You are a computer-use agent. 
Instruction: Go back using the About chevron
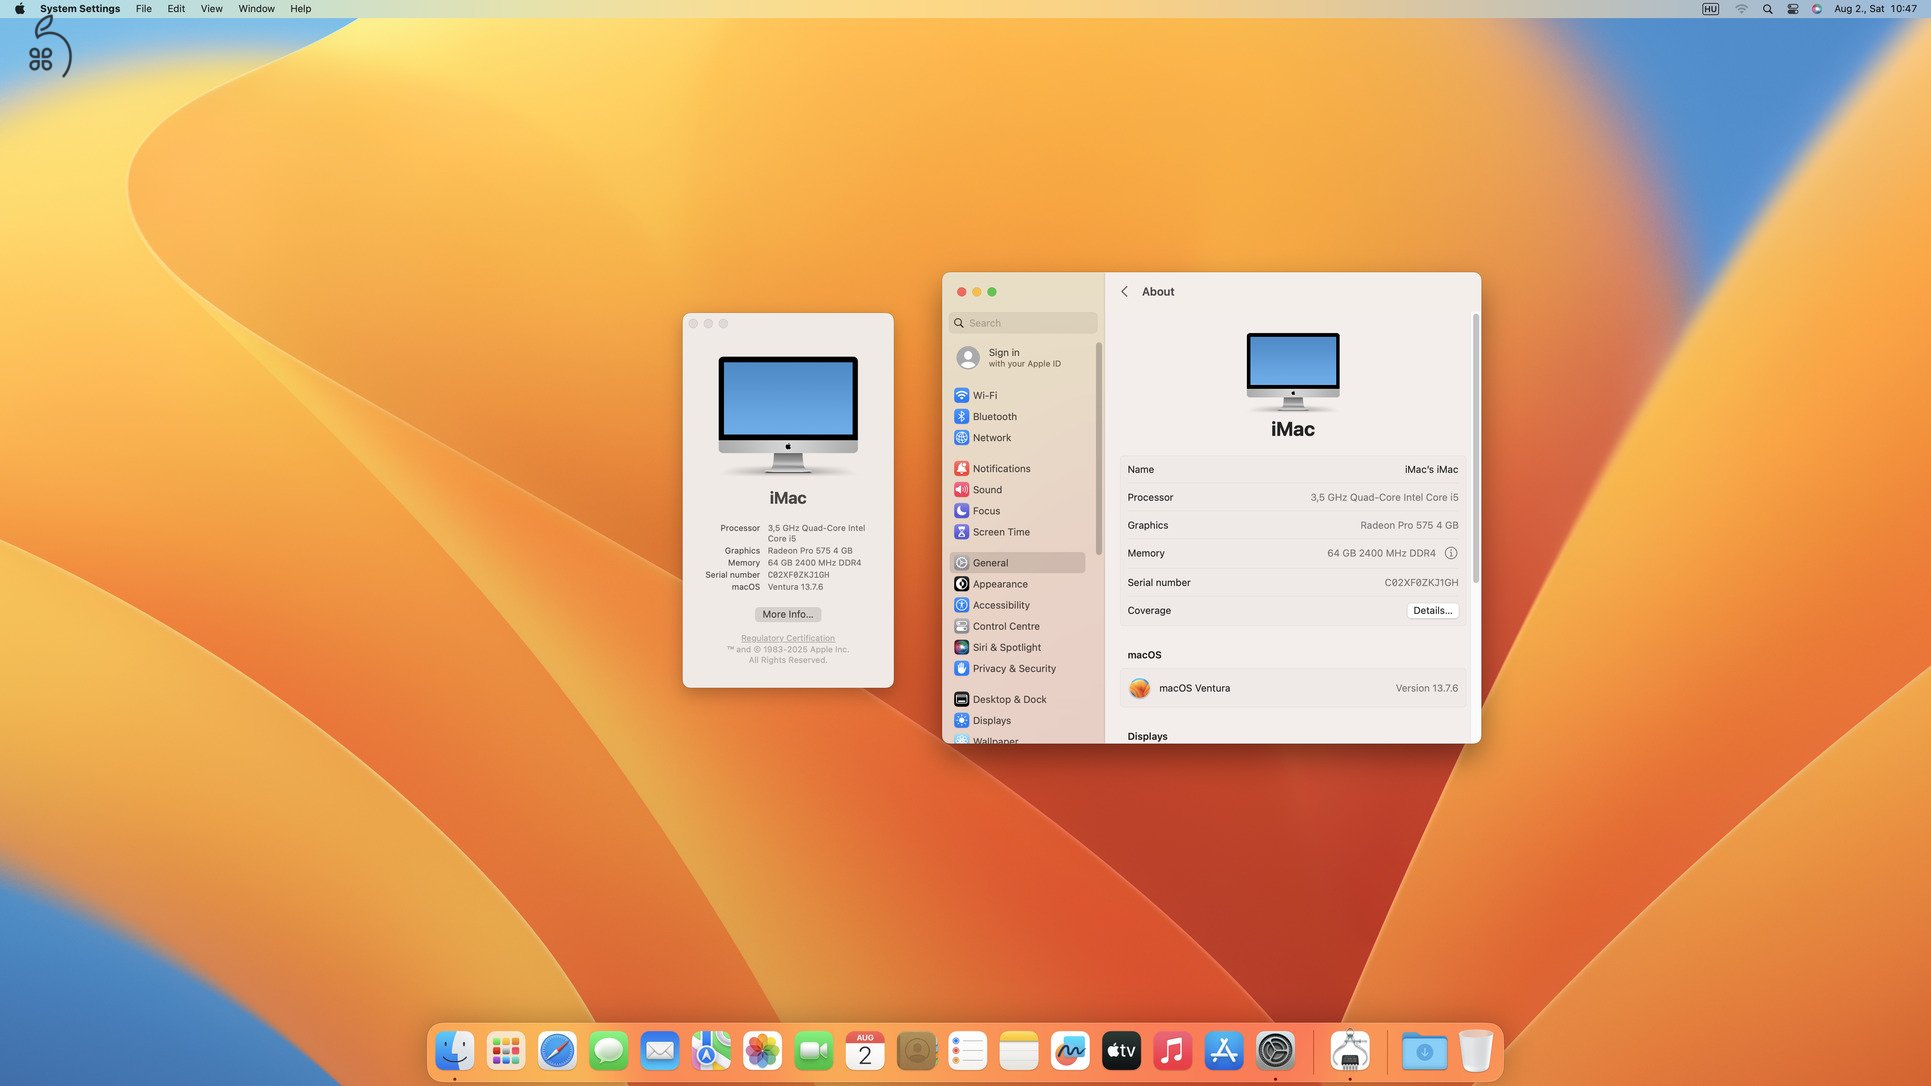pos(1125,291)
